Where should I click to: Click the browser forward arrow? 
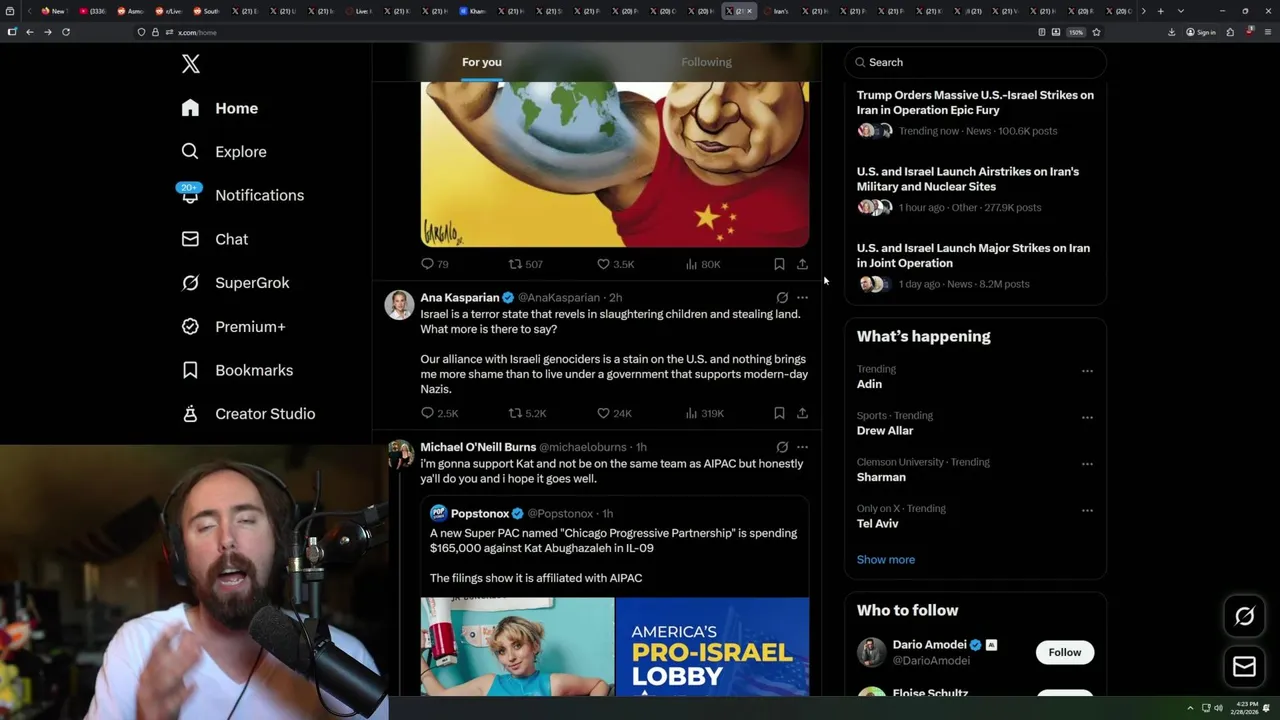point(47,32)
